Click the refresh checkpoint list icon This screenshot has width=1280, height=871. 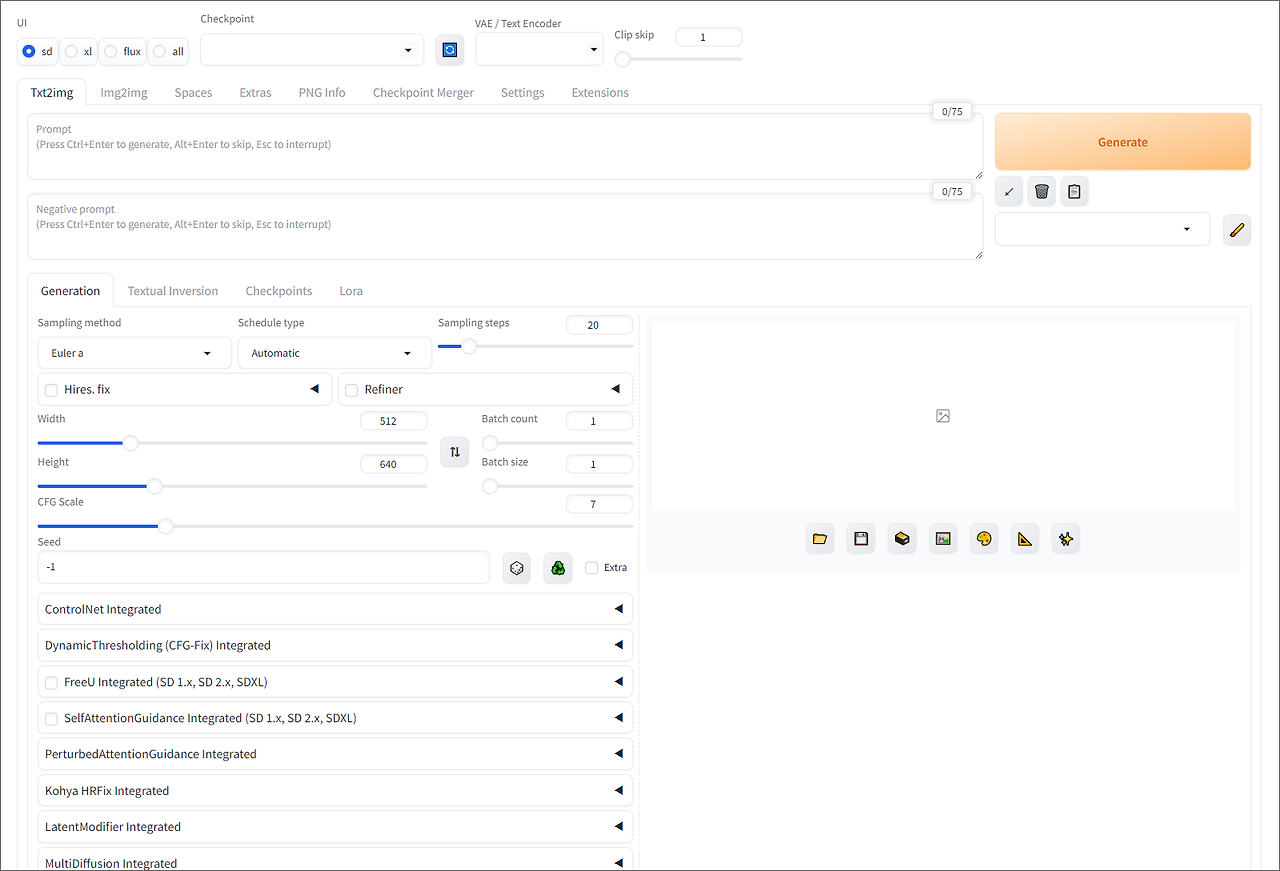coord(450,49)
